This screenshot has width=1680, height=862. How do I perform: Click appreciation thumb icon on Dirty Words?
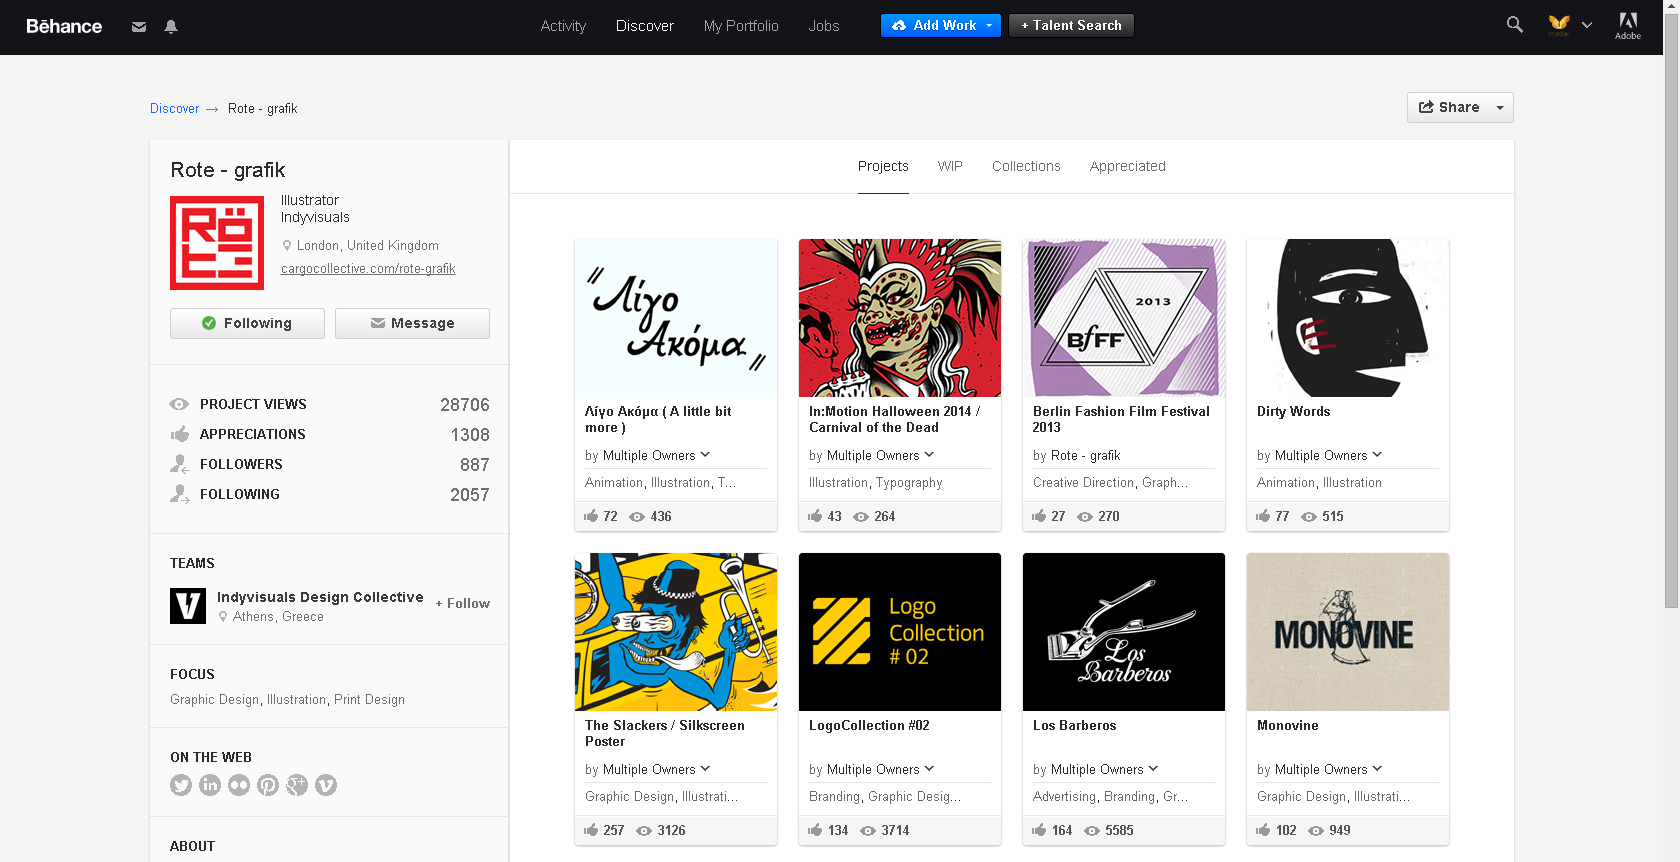(1263, 516)
